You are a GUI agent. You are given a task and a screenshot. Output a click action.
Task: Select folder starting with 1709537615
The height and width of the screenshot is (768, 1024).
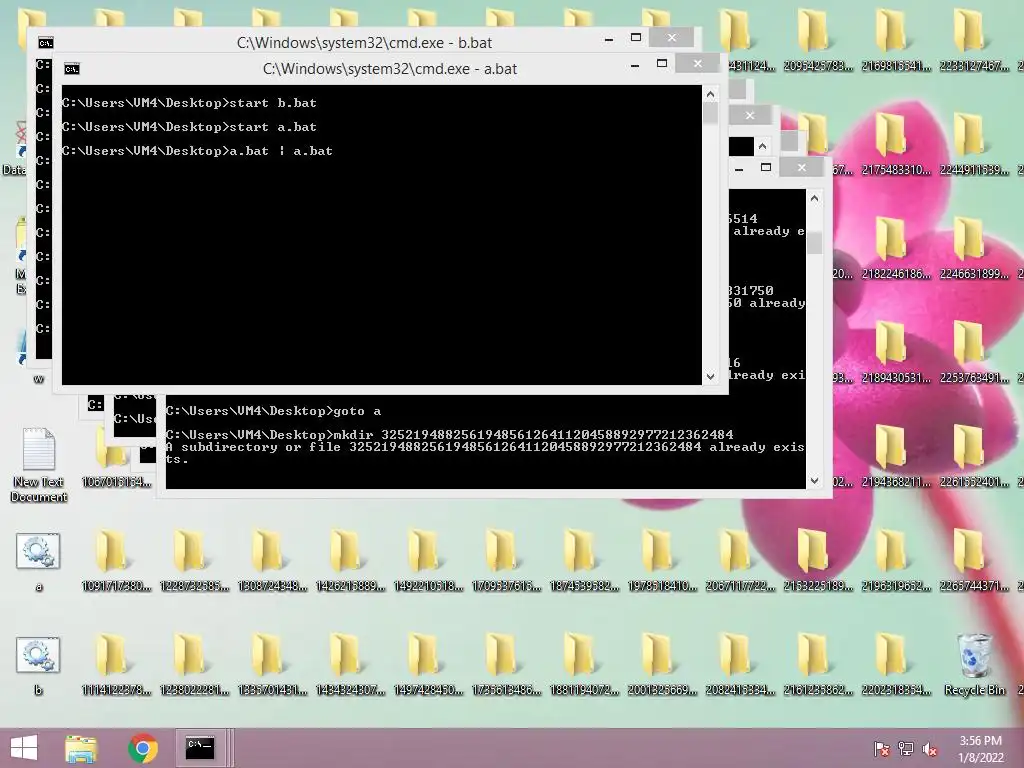[506, 562]
